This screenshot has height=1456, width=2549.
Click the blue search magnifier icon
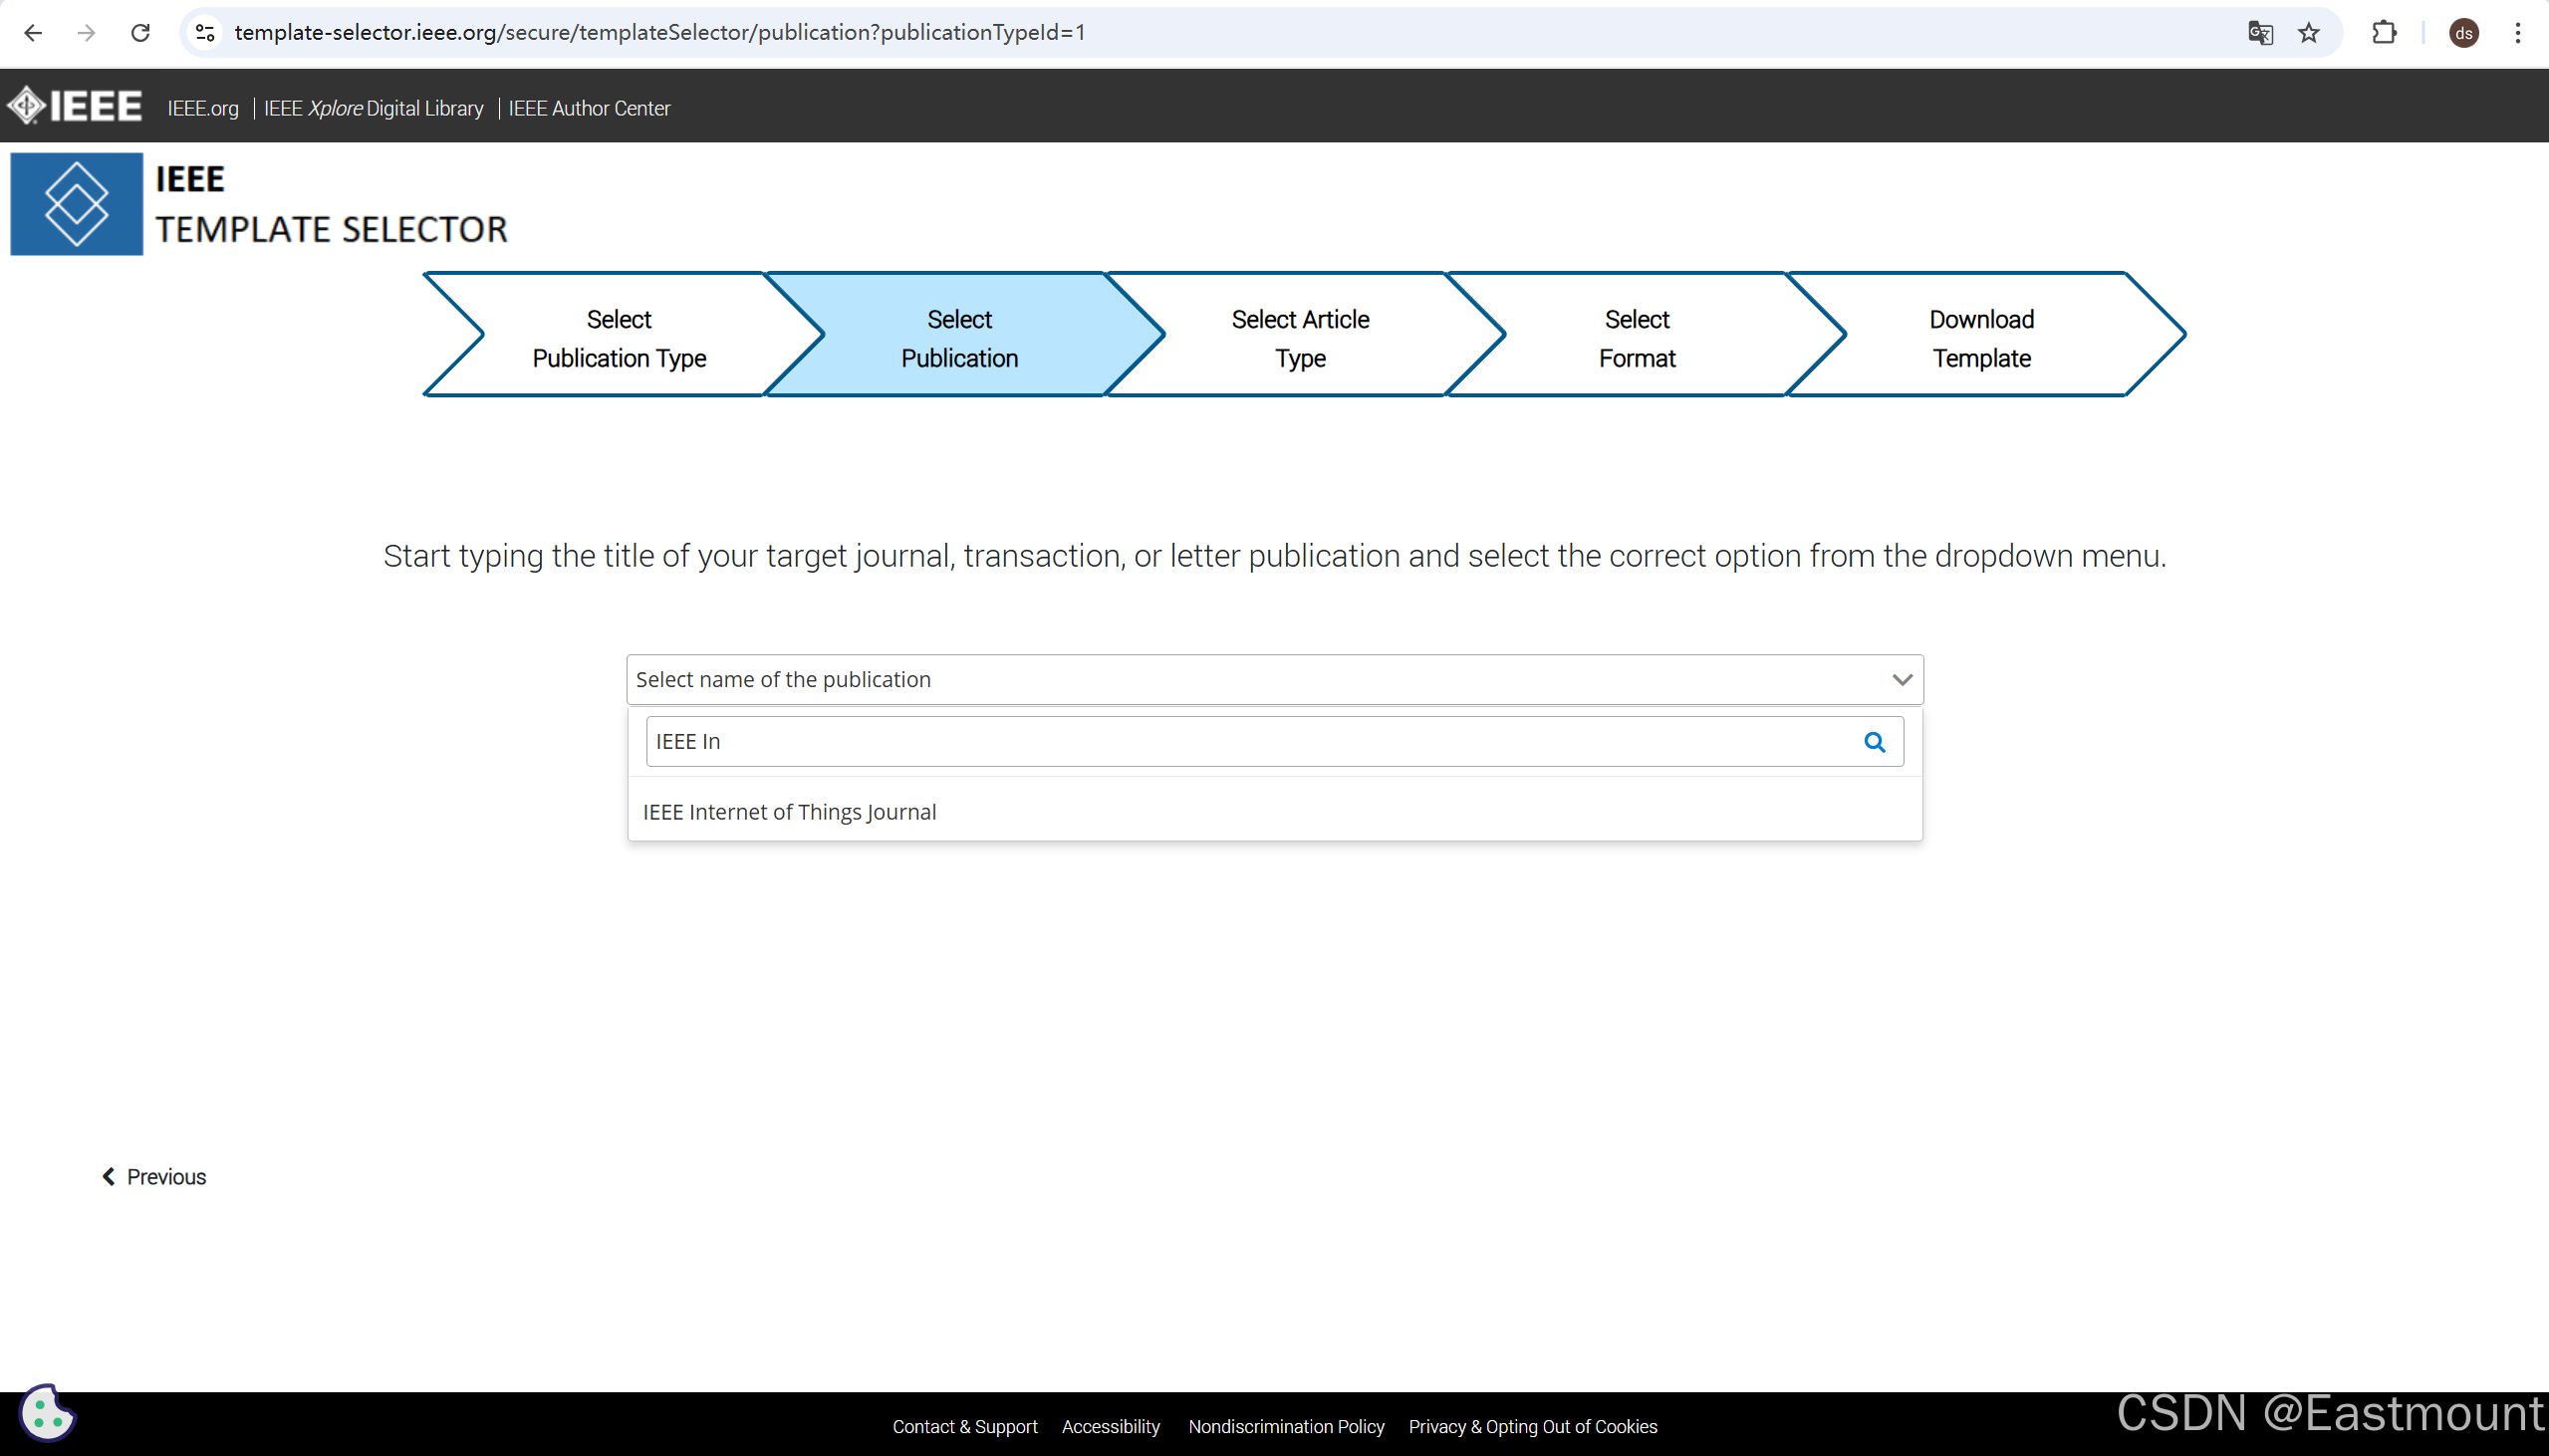pos(1874,741)
